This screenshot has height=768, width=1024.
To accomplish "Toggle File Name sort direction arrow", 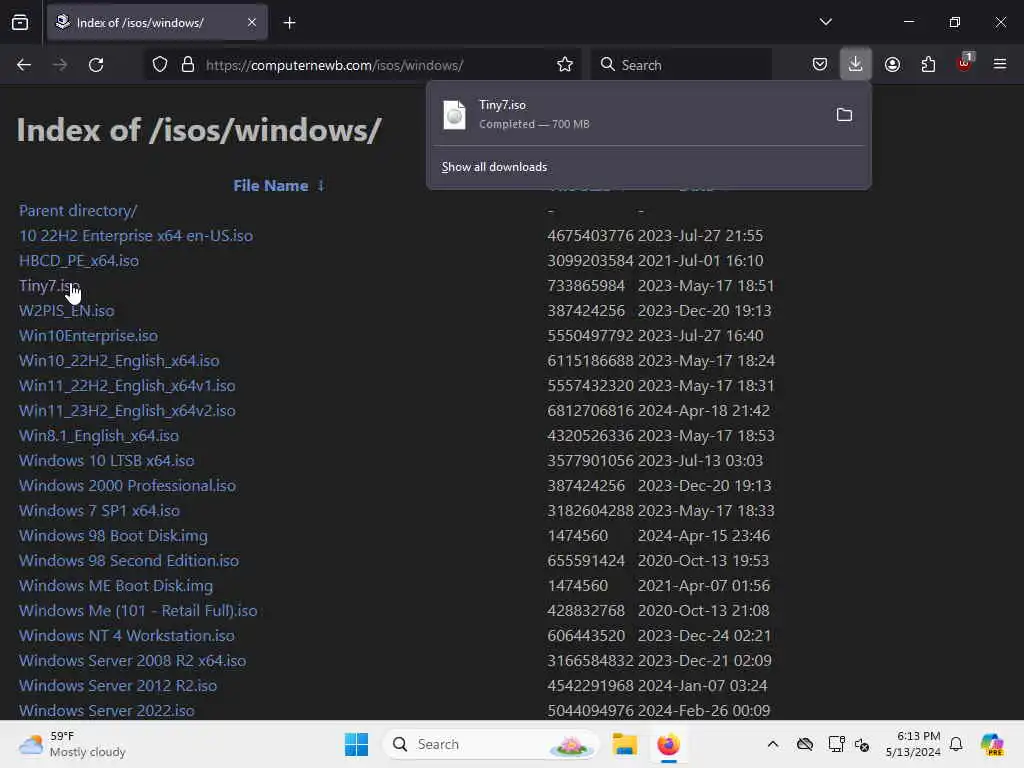I will point(321,185).
